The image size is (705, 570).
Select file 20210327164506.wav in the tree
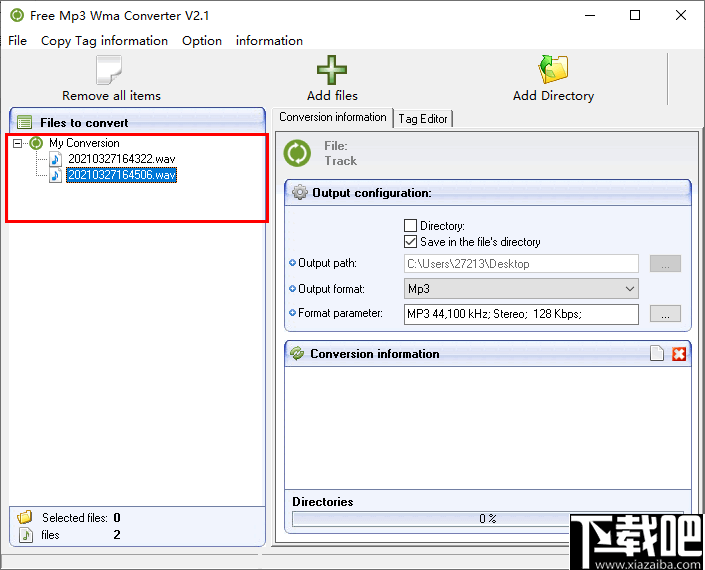[121, 175]
